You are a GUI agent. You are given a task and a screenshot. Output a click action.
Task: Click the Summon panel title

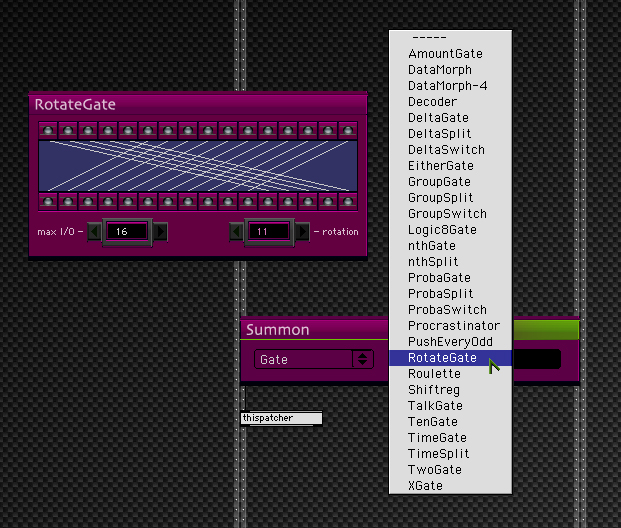pos(278,330)
